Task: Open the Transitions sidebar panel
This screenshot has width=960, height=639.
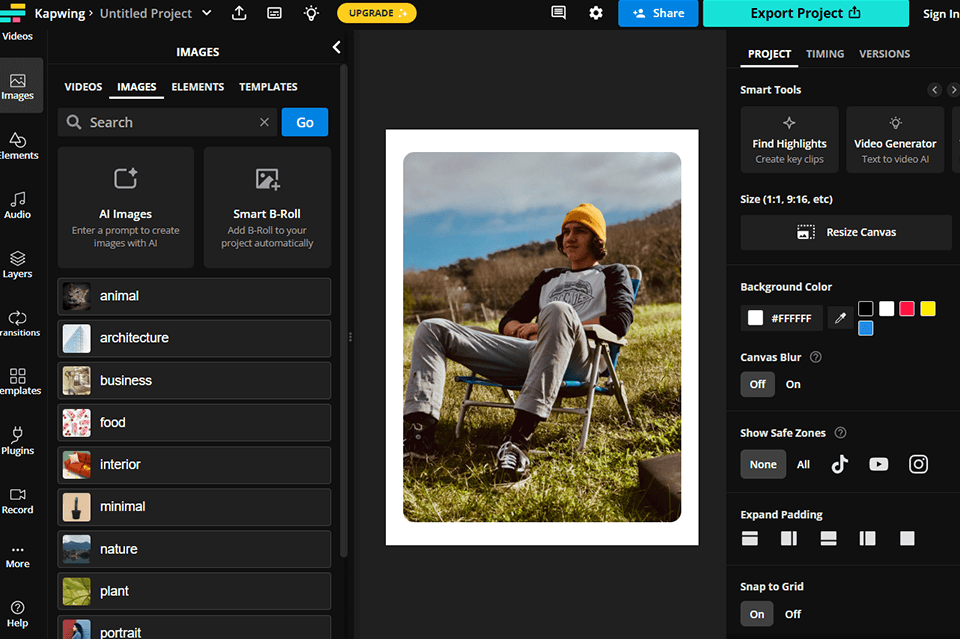Action: pos(18,323)
